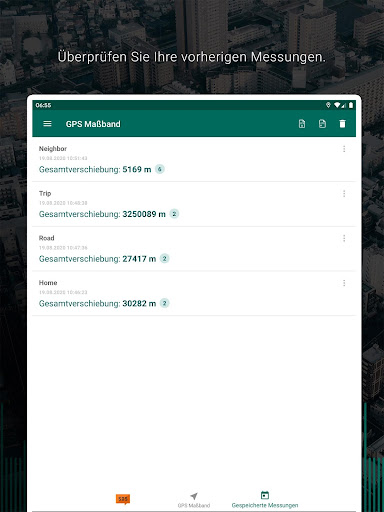Viewport: 384px width, 512px height.
Task: Tap the timestamp under Neighbor
Action: (63, 158)
